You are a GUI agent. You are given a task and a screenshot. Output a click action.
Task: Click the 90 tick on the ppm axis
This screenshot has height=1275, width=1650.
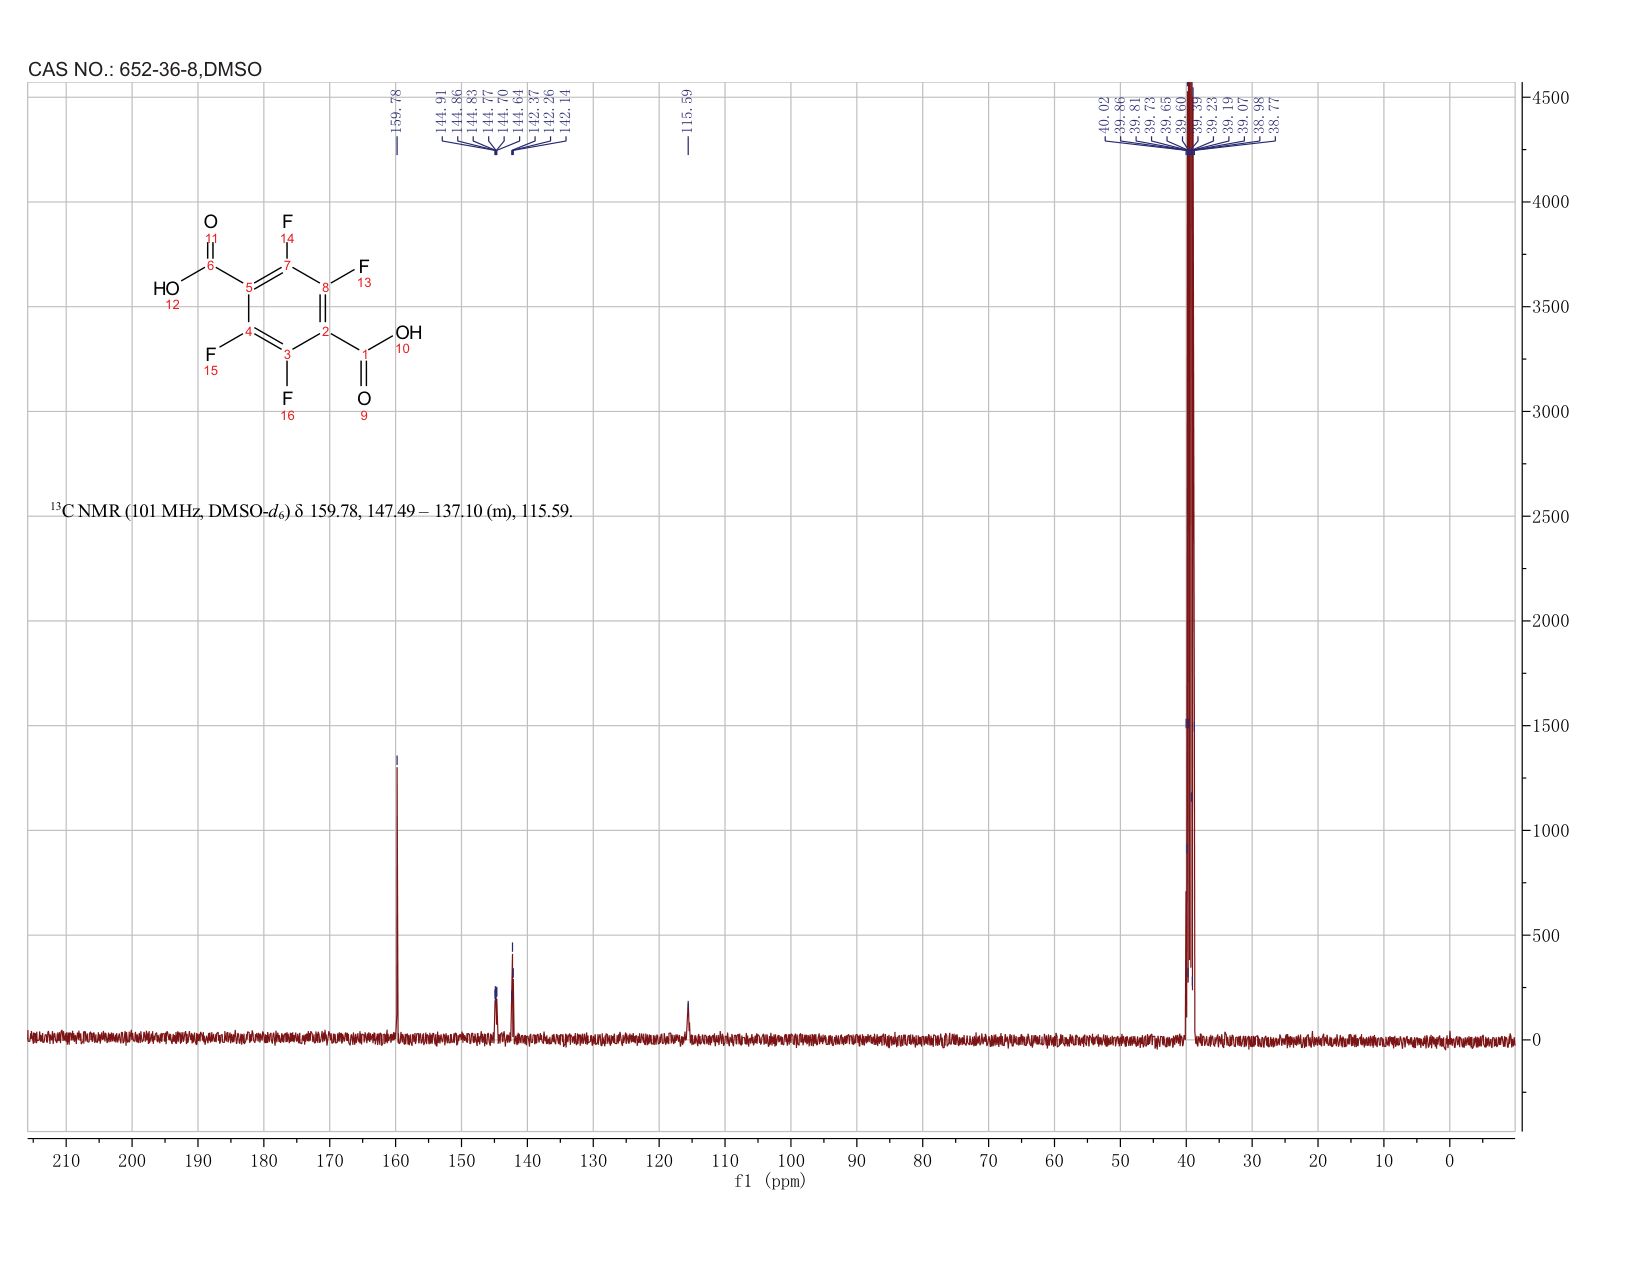click(x=857, y=1161)
